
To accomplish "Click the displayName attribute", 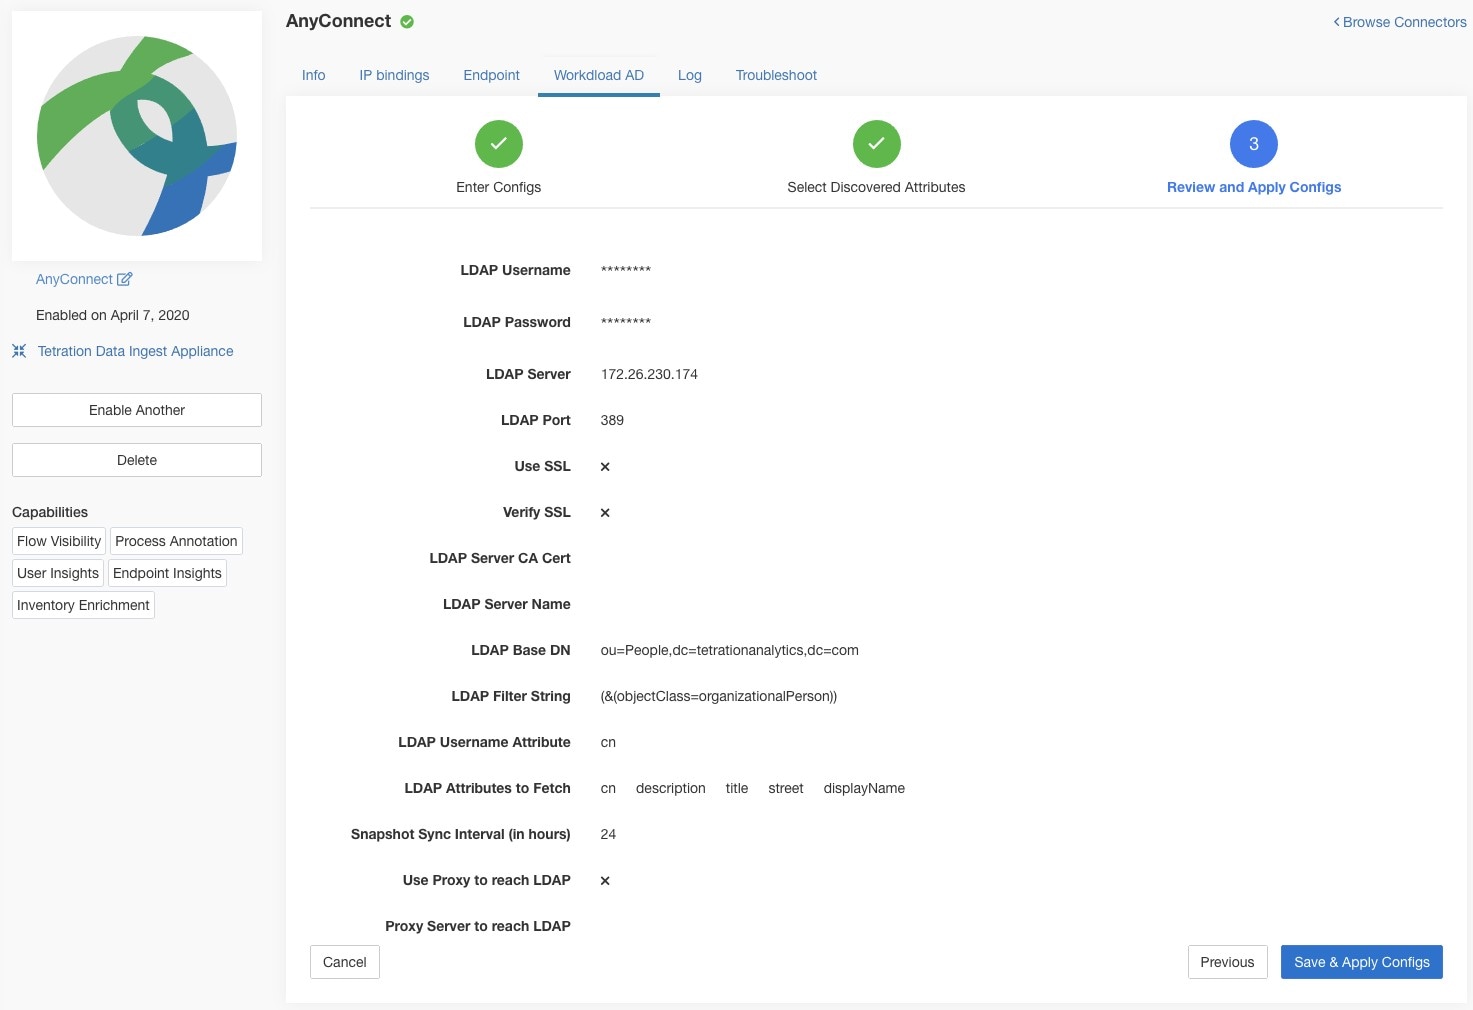I will point(864,788).
